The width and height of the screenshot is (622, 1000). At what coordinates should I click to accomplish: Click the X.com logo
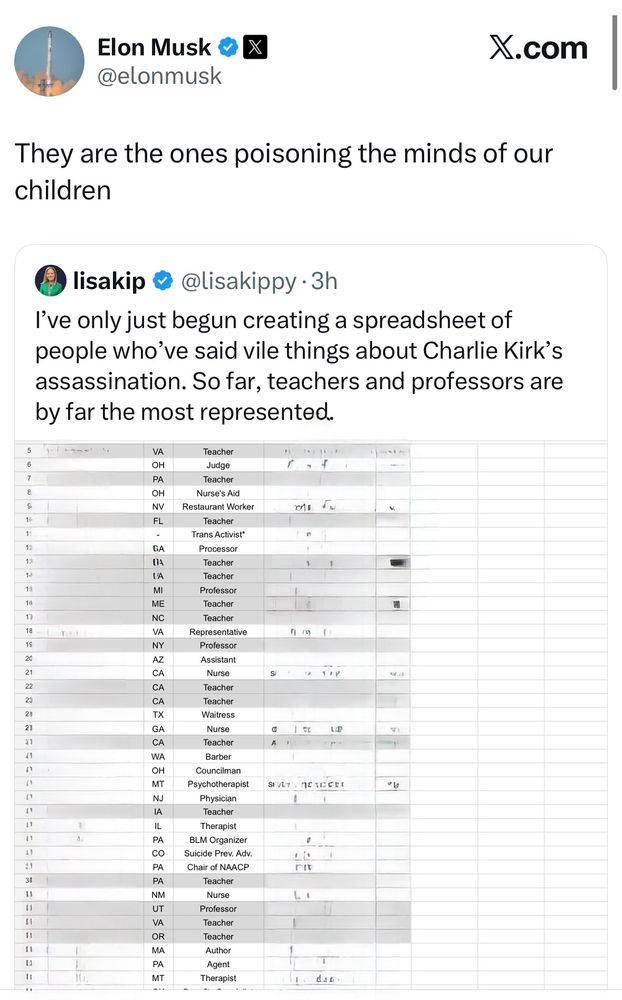pyautogui.click(x=538, y=48)
